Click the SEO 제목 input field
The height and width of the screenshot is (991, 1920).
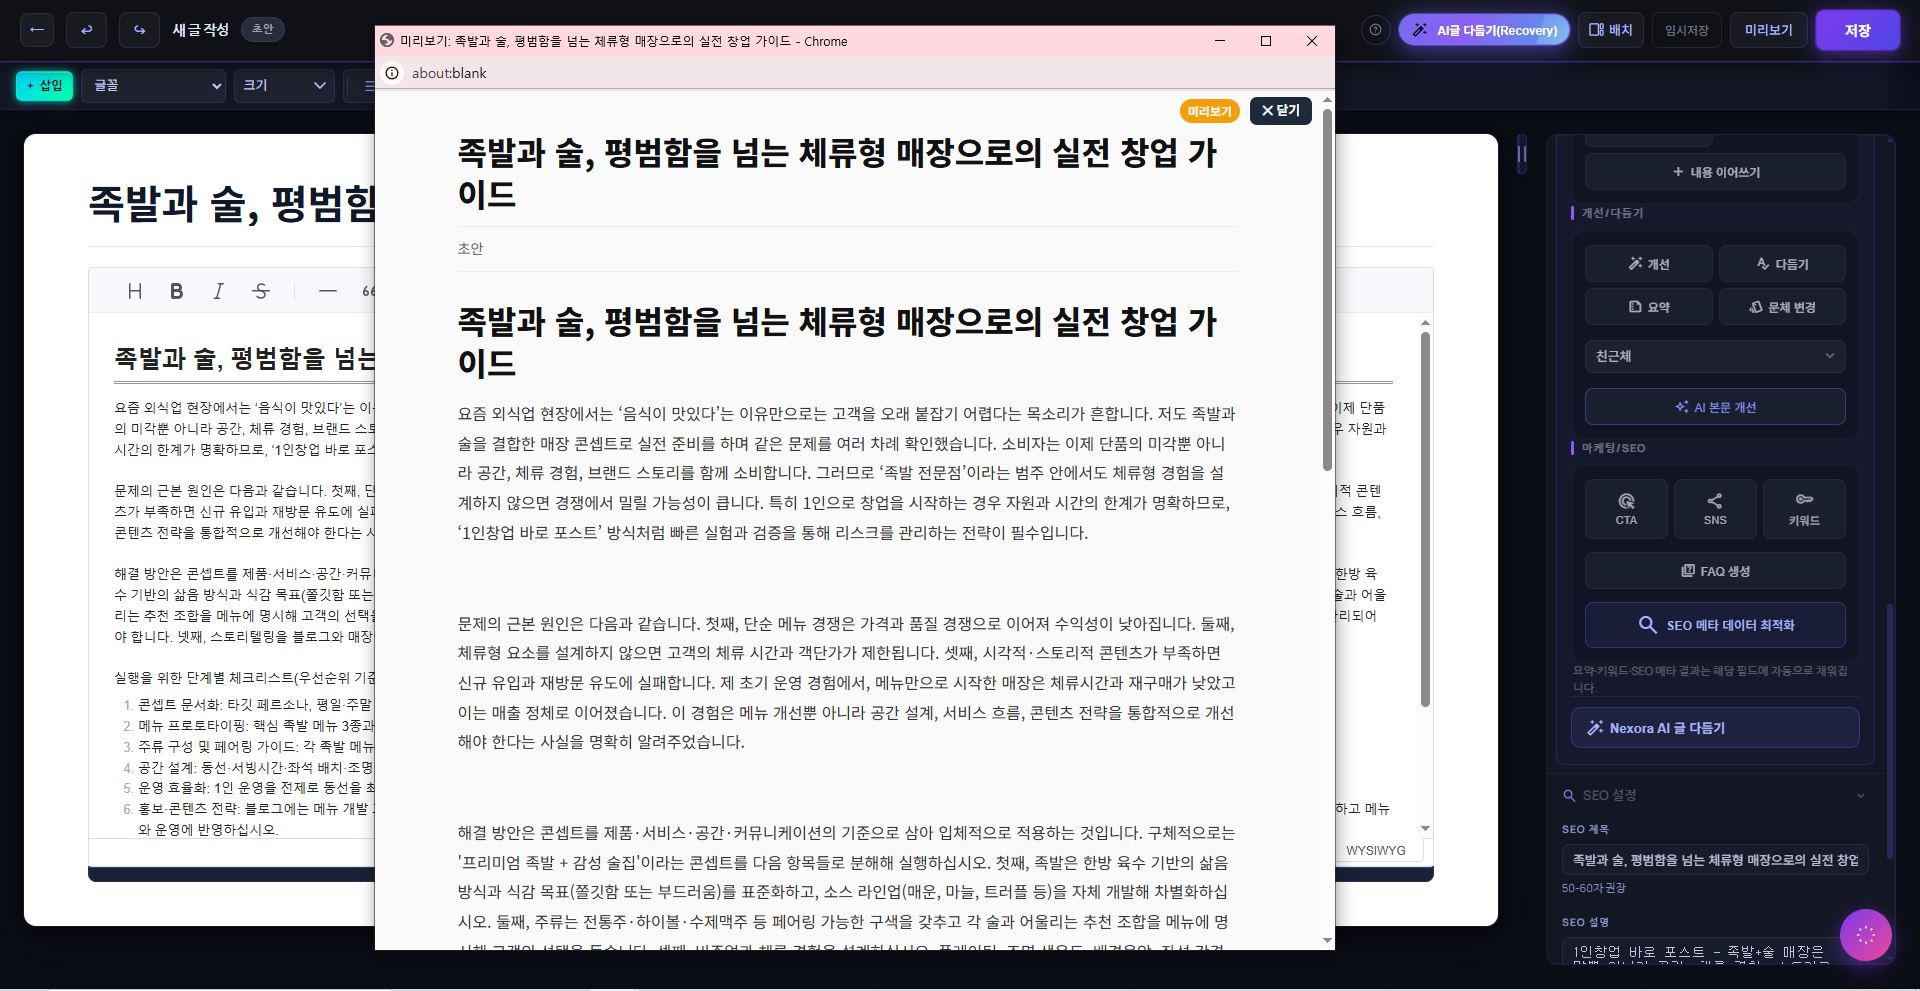point(1714,860)
